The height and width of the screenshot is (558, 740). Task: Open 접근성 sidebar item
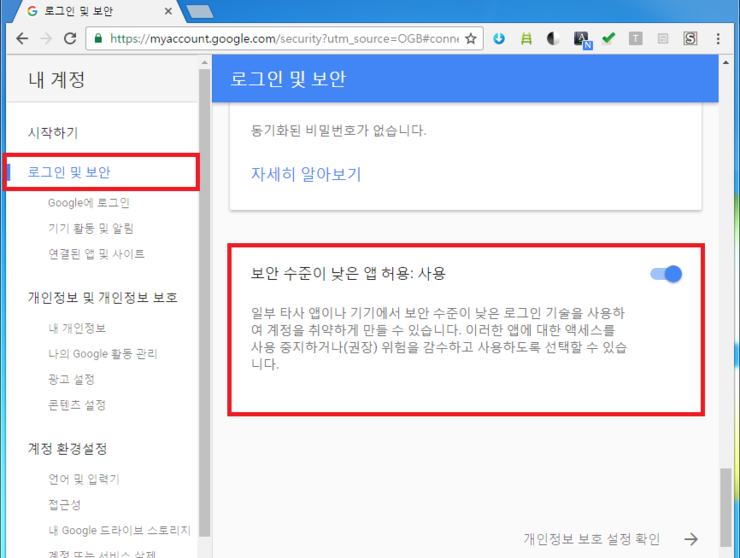click(x=64, y=505)
